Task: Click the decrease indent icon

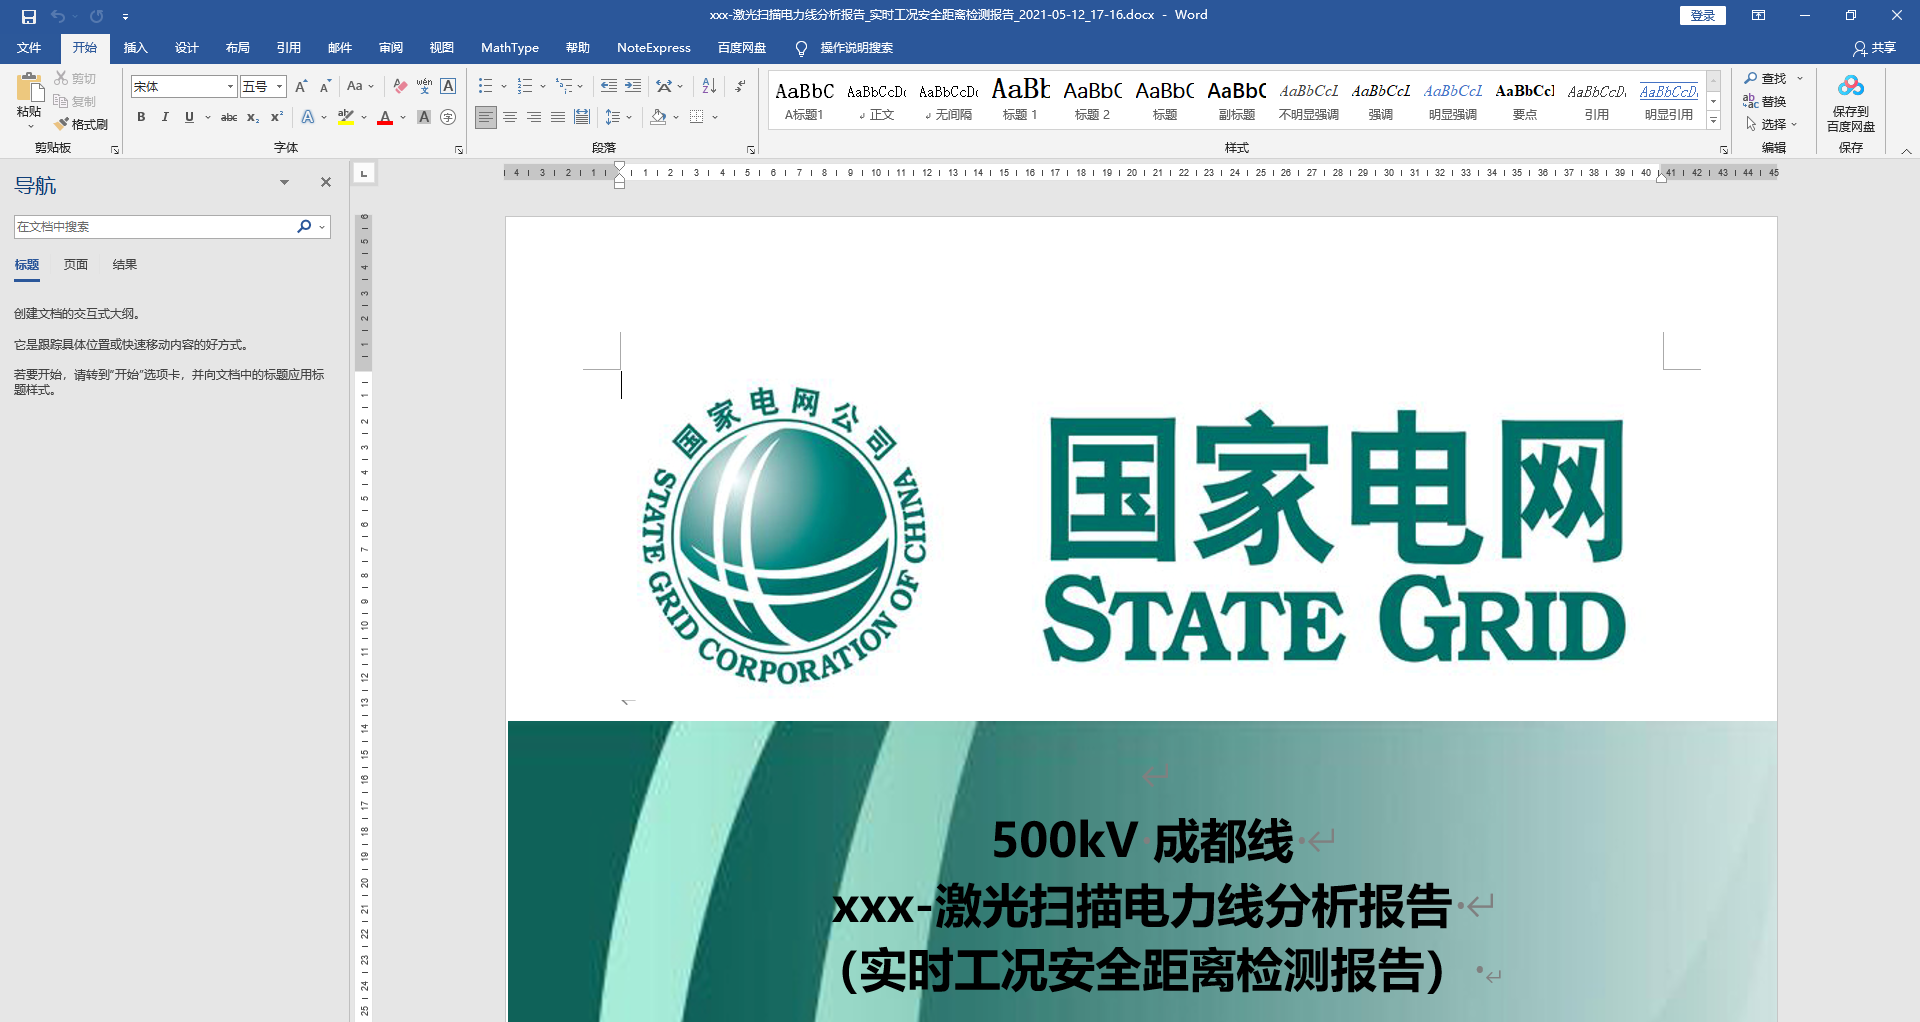Action: 608,86
